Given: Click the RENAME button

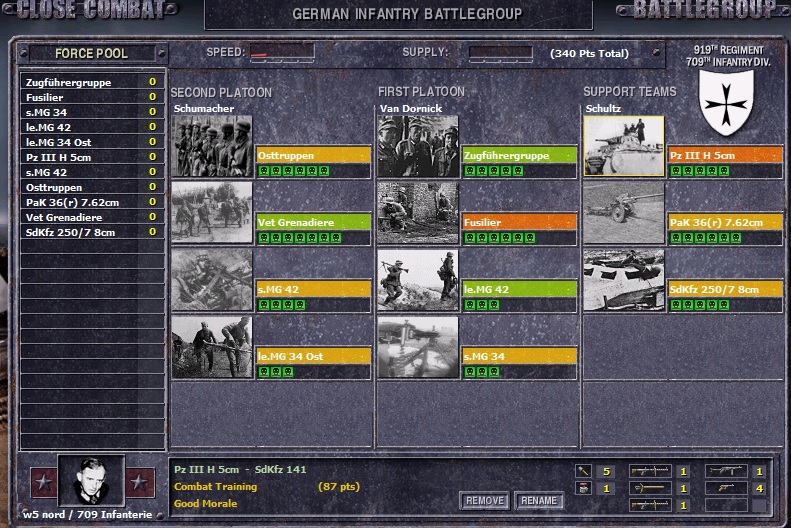Looking at the screenshot, I should pyautogui.click(x=539, y=501).
